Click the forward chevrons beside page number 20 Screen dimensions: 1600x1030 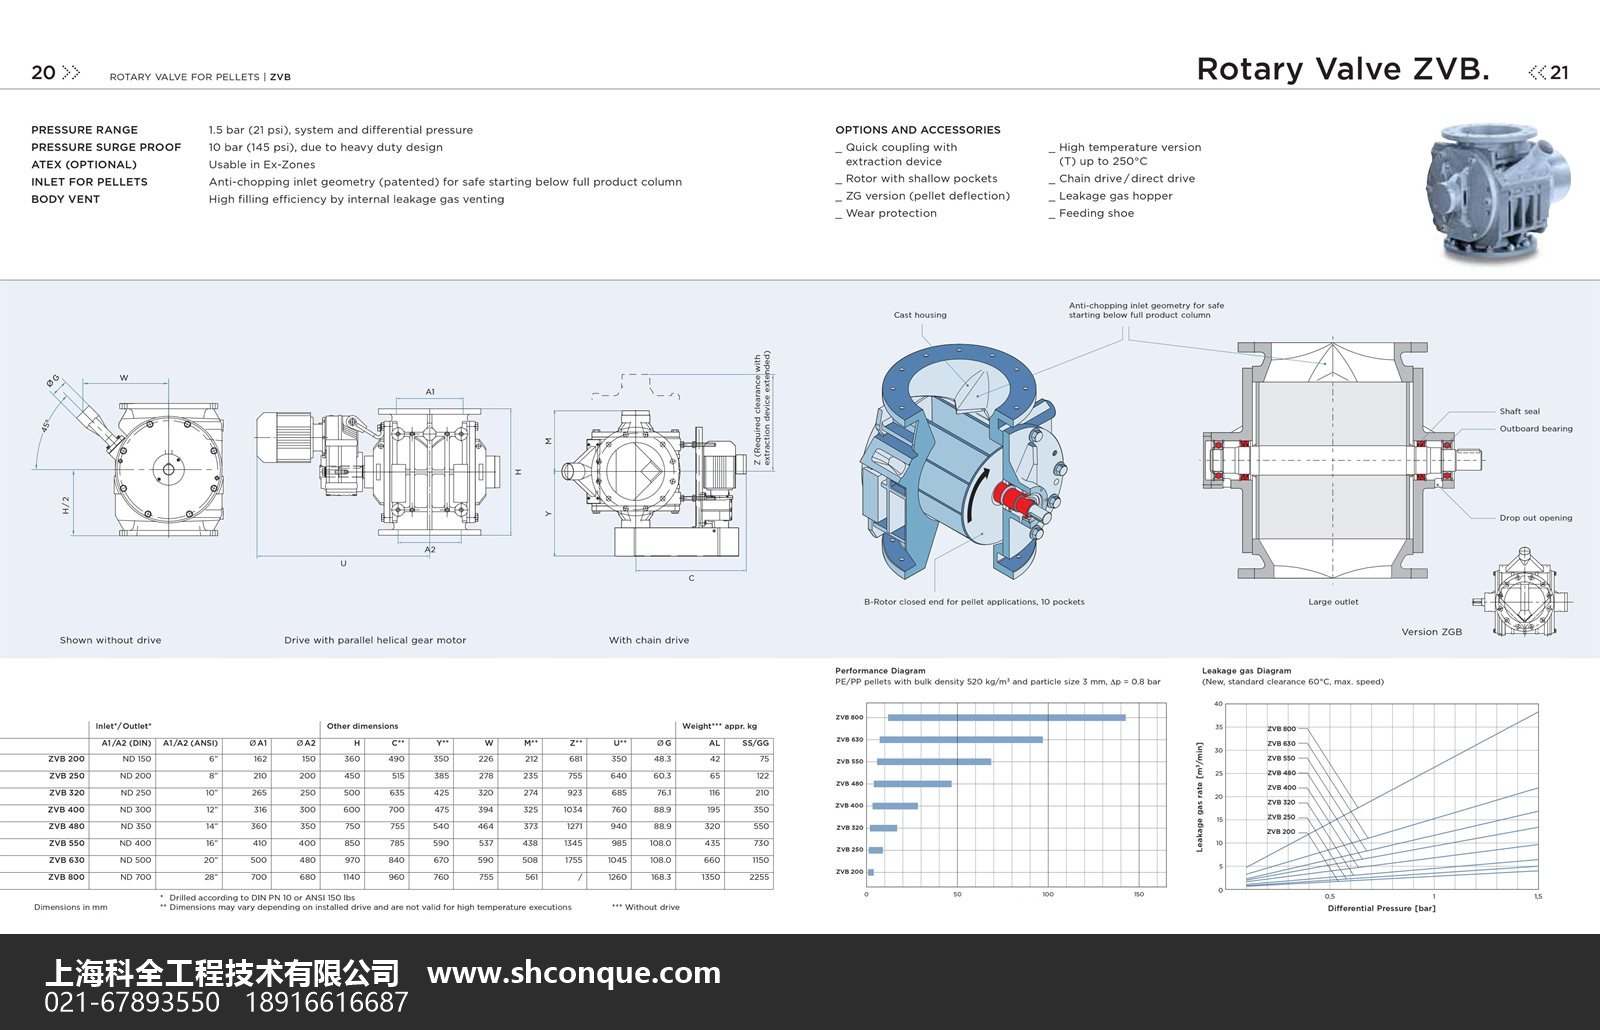71,72
